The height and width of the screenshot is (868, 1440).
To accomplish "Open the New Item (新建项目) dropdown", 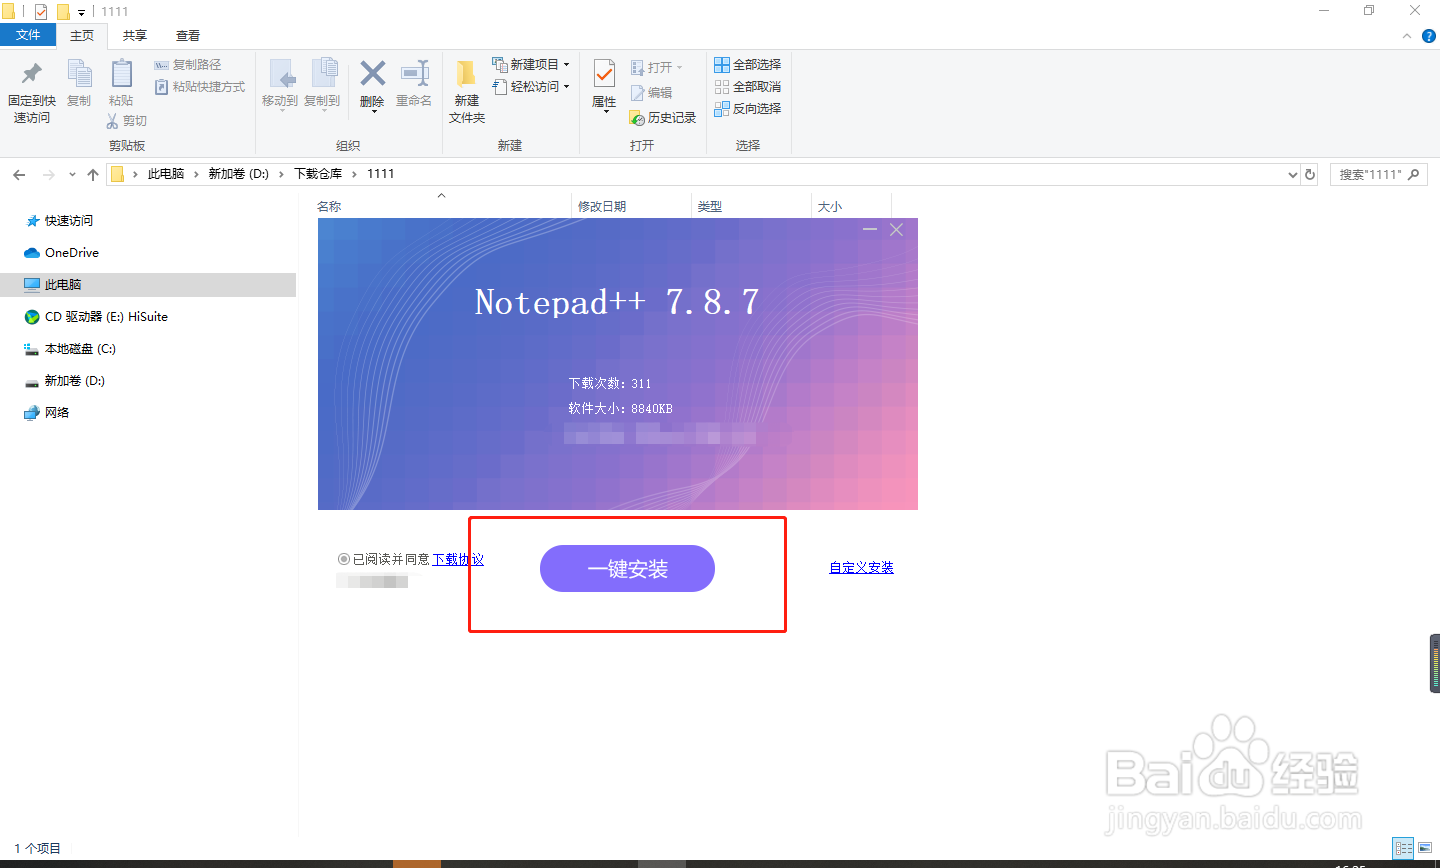I will pos(531,65).
